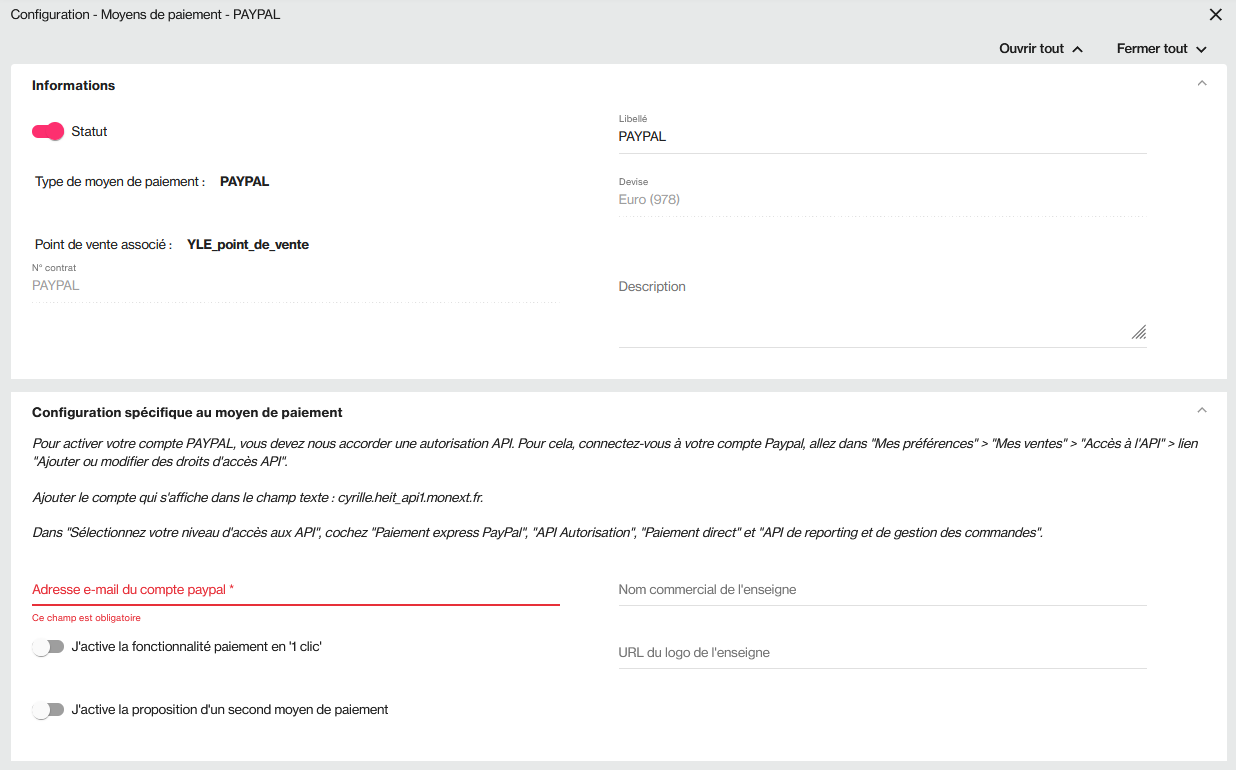Focus Adresse e-mail du compte paypal field
Viewport: 1236px width, 770px height.
click(296, 590)
